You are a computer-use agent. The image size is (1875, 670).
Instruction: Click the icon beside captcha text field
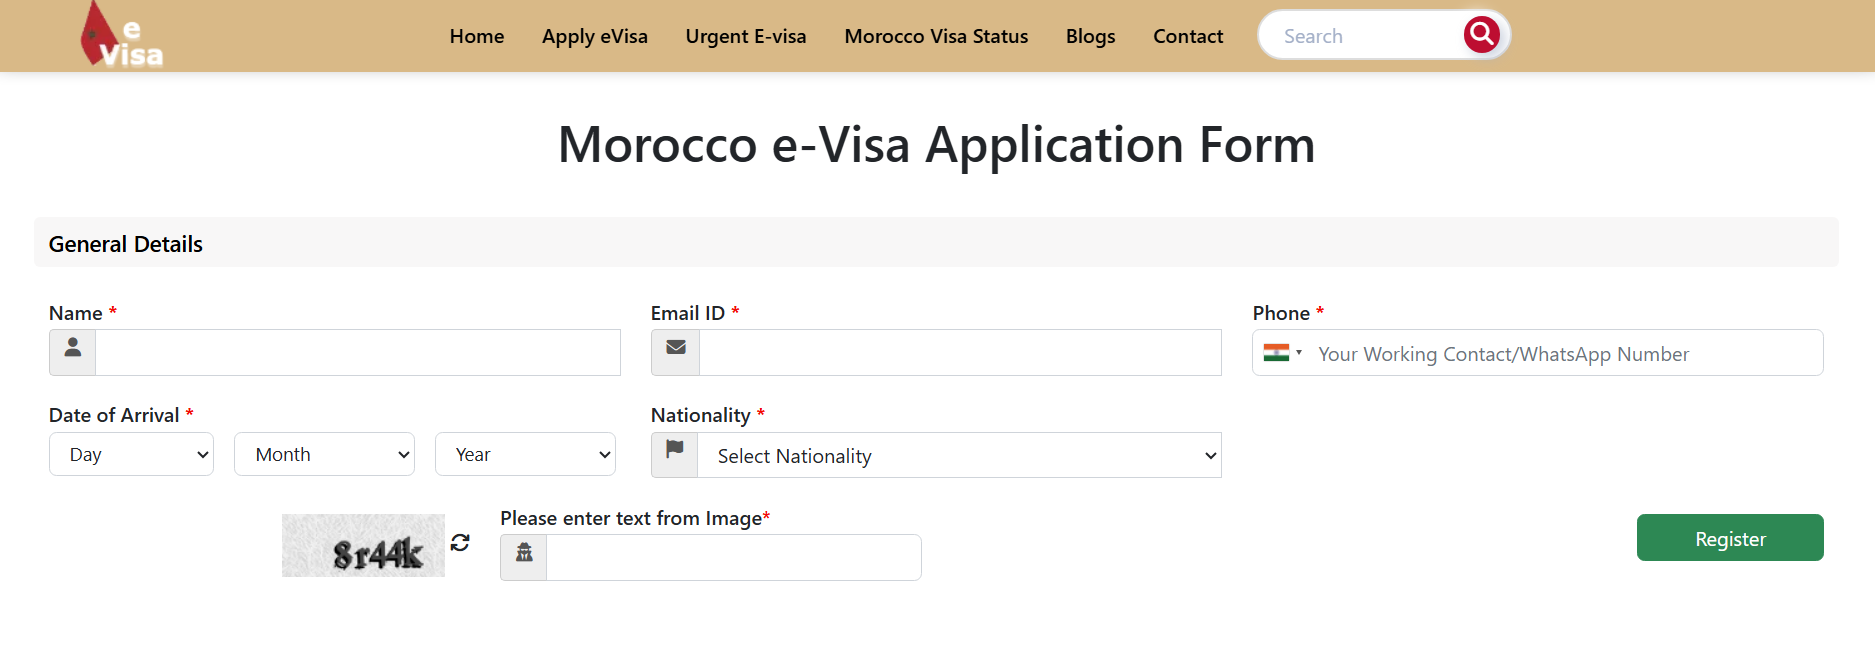pos(524,557)
